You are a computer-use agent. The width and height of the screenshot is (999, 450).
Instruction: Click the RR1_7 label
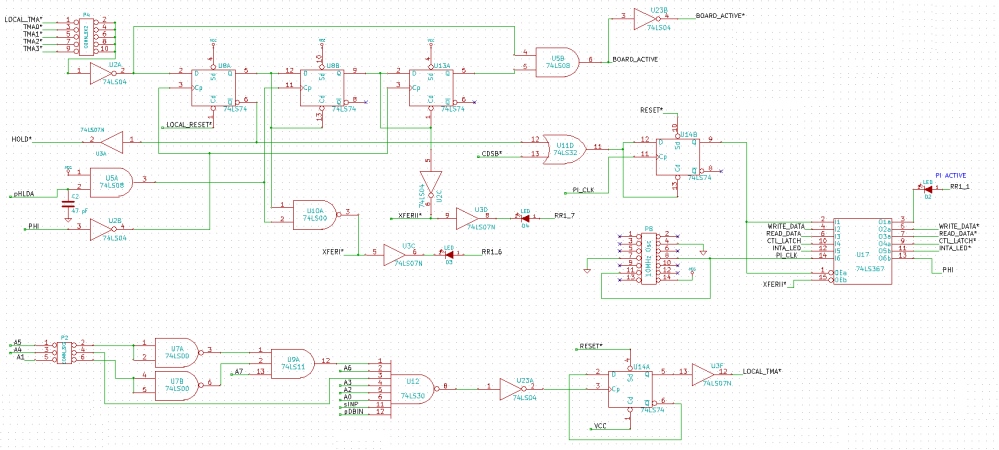coord(564,216)
